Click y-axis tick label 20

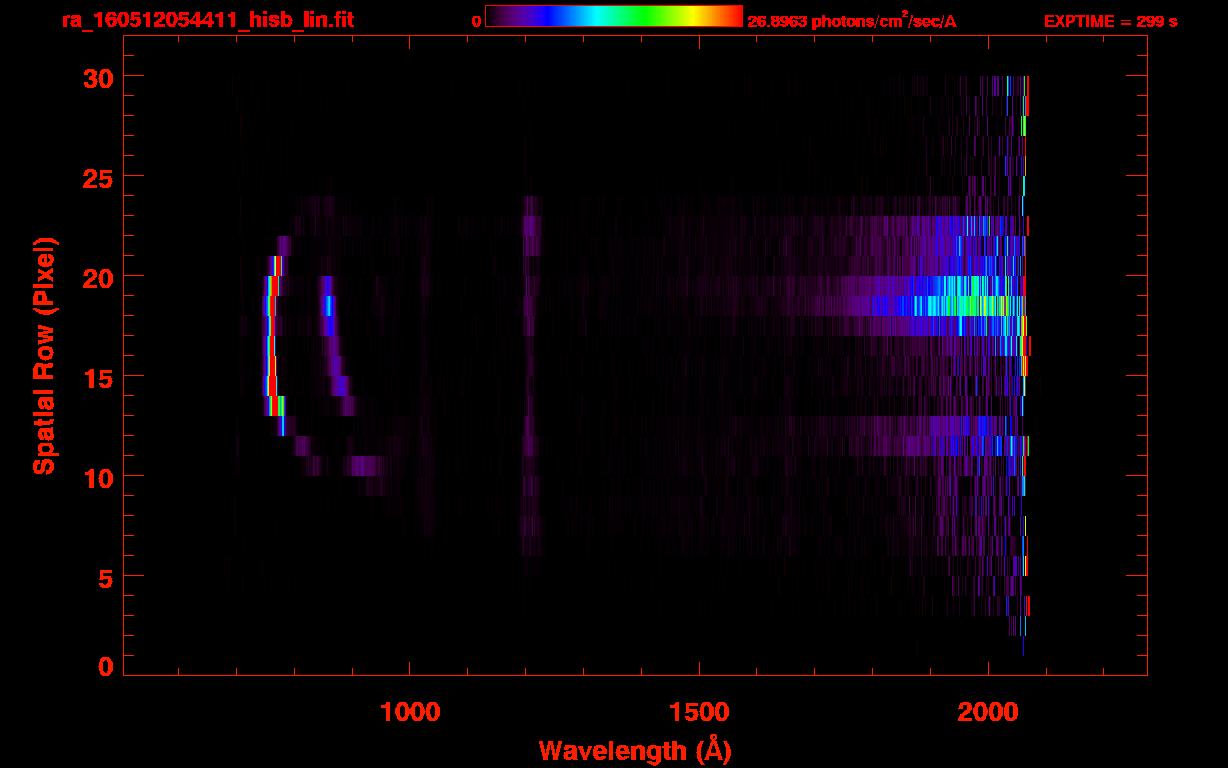pyautogui.click(x=96, y=277)
